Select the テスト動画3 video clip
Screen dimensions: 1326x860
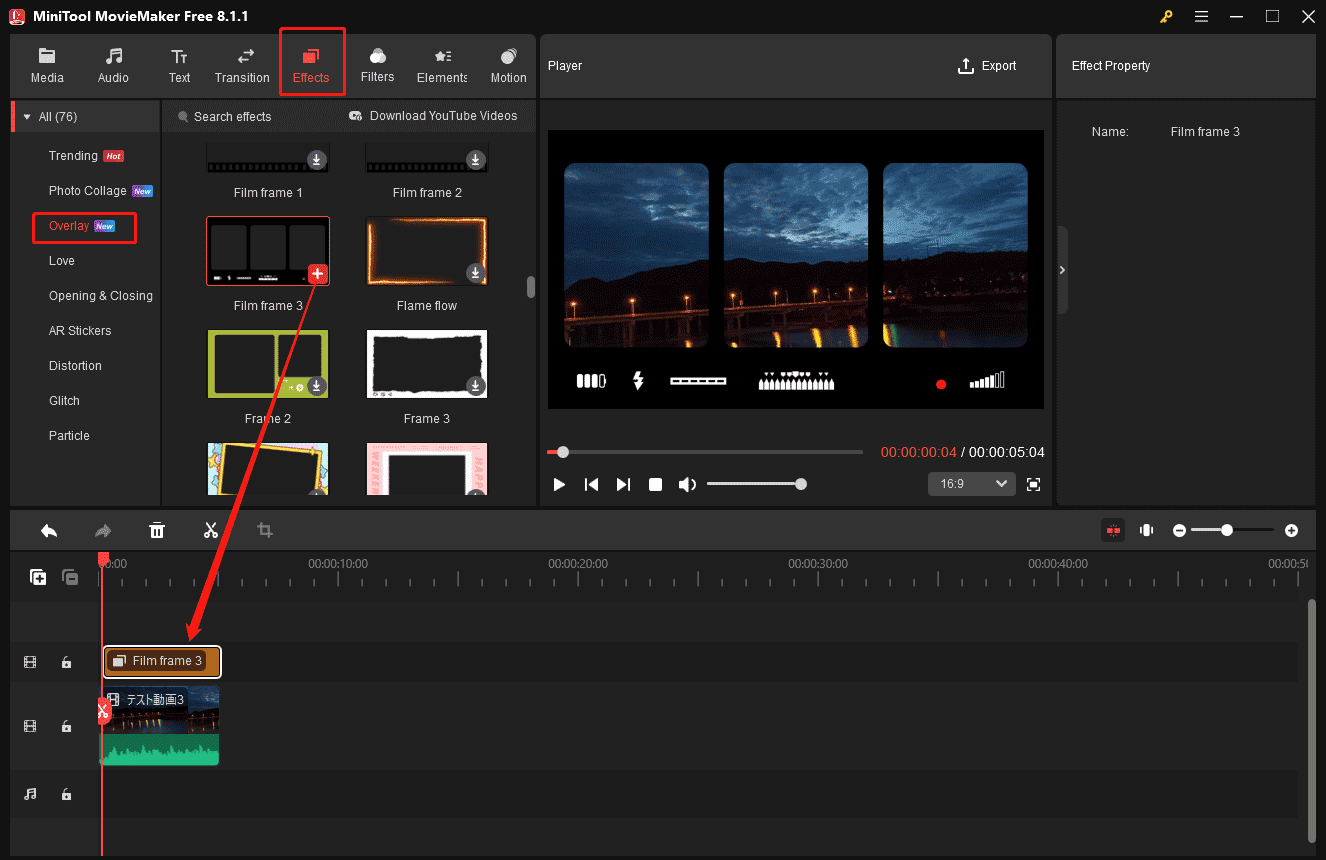160,725
